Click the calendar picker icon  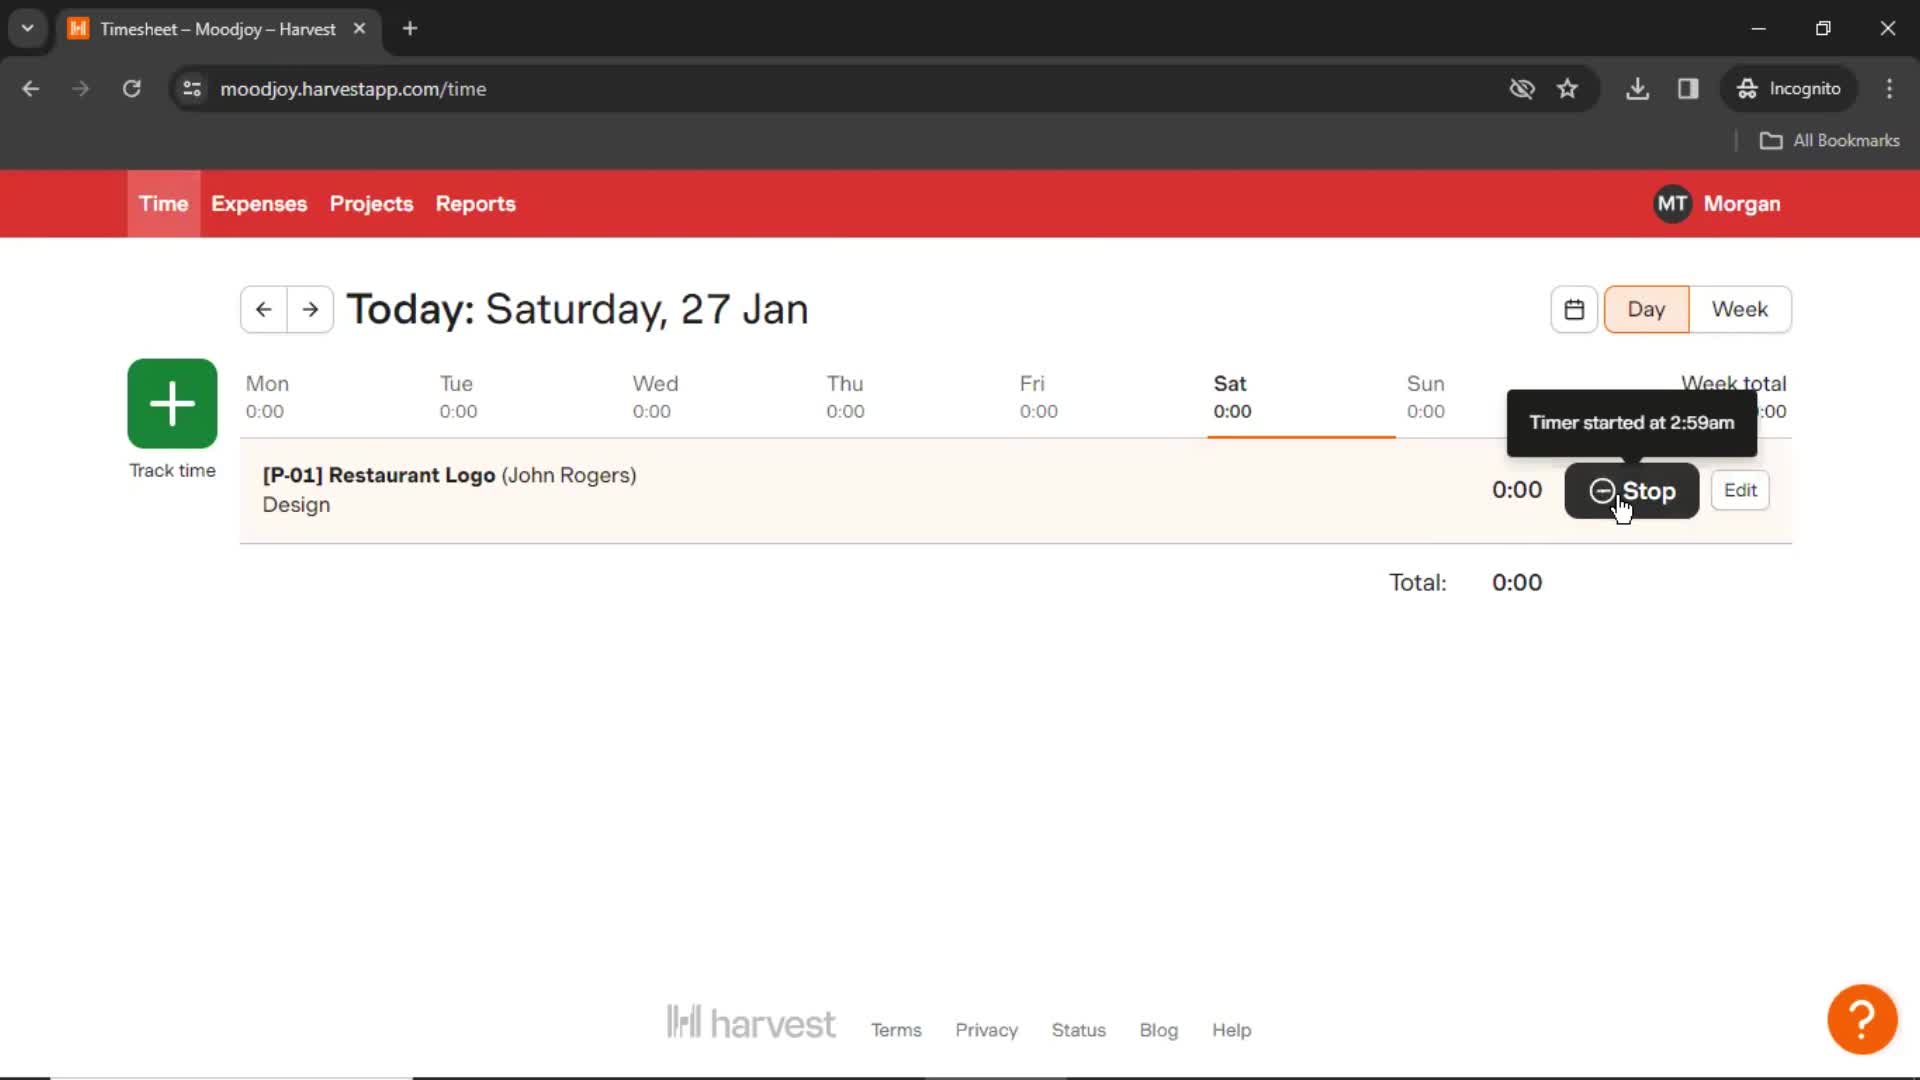[1573, 309]
